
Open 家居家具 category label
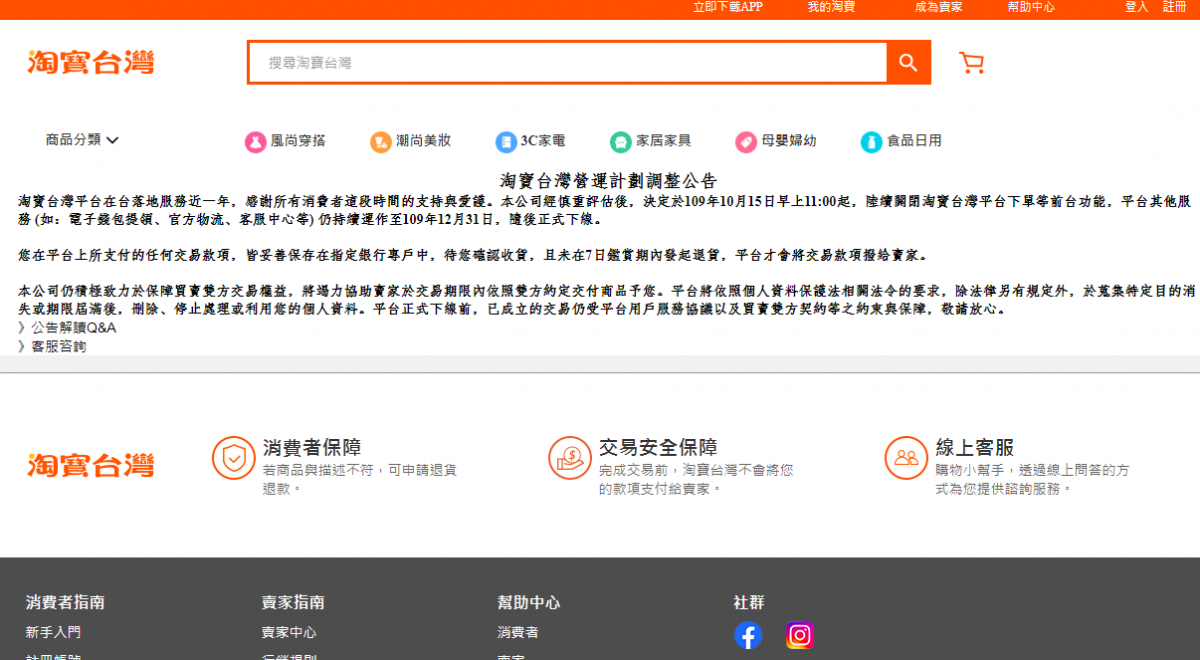pos(664,141)
